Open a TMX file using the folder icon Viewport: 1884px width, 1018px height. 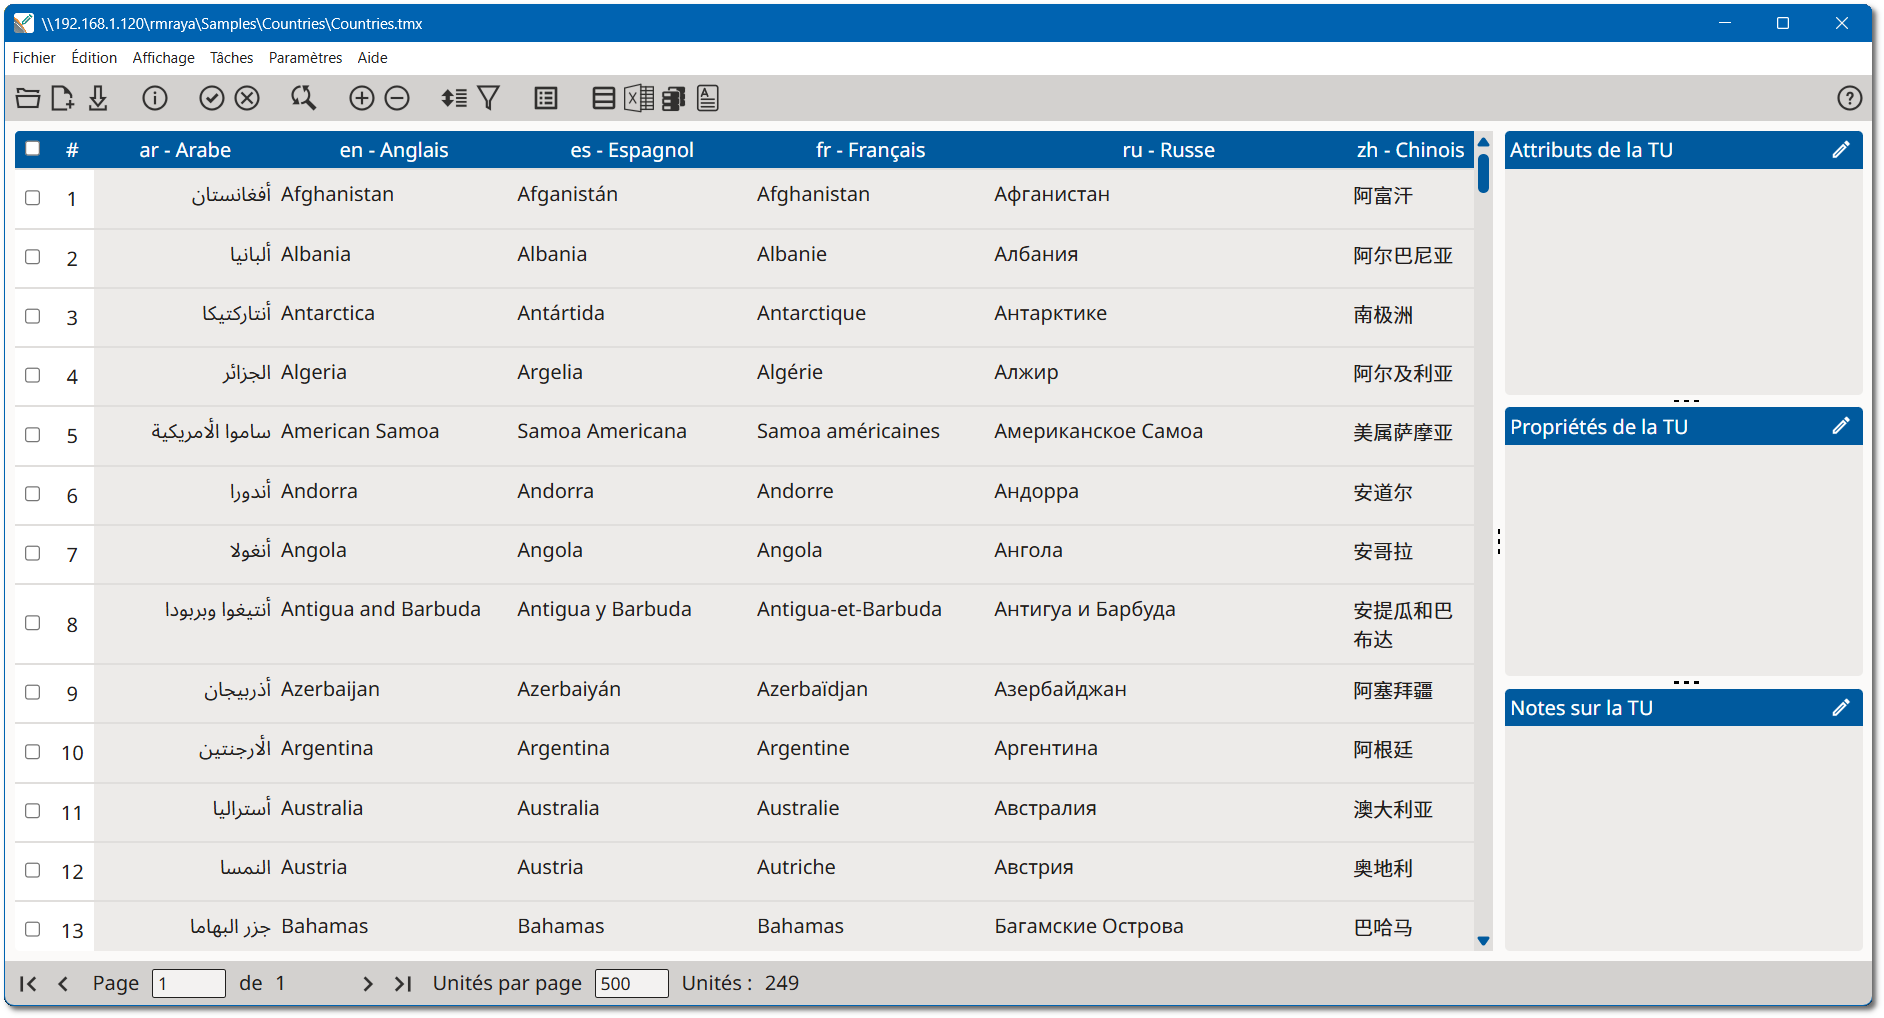click(x=28, y=98)
